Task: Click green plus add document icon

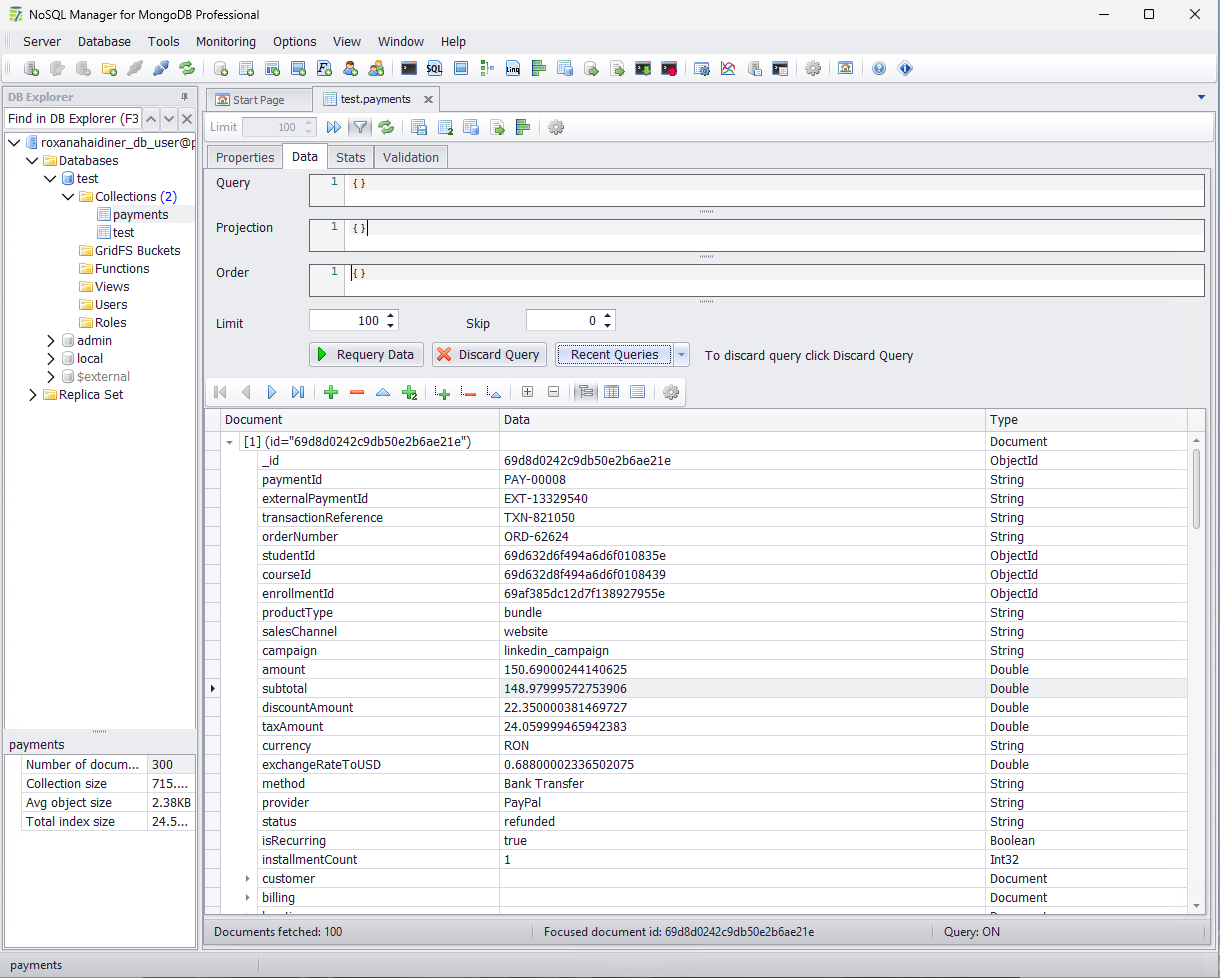Action: (331, 392)
